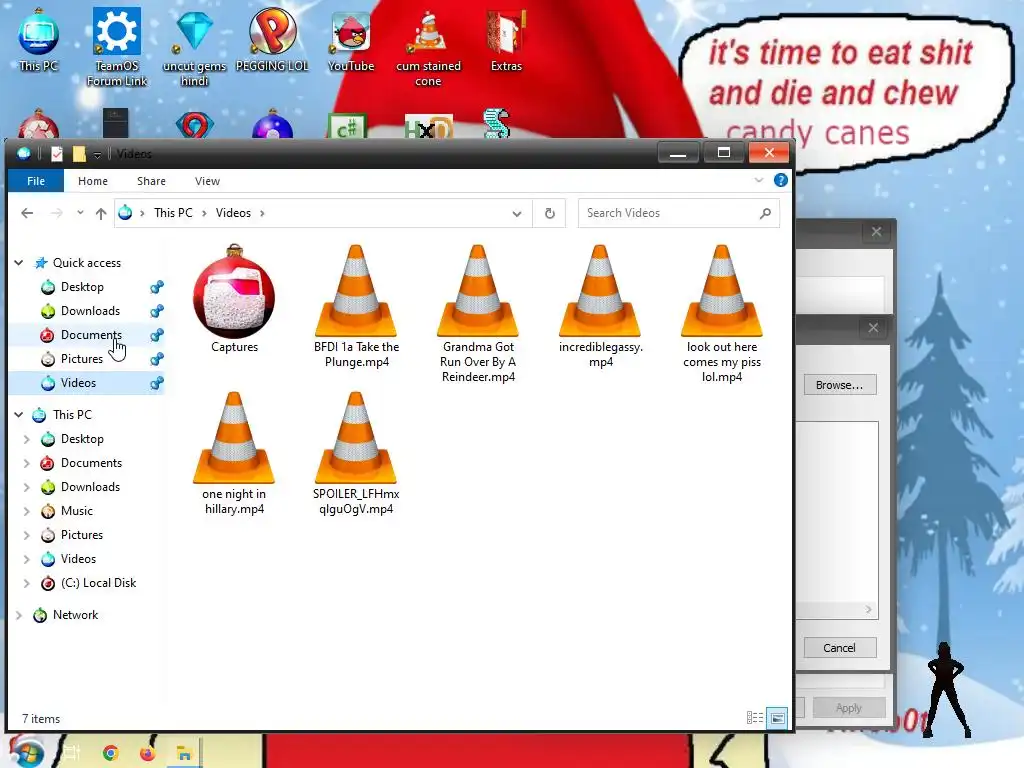Viewport: 1024px width, 768px height.
Task: Select incrediblegassy.mp4 video file
Action: [x=600, y=306]
